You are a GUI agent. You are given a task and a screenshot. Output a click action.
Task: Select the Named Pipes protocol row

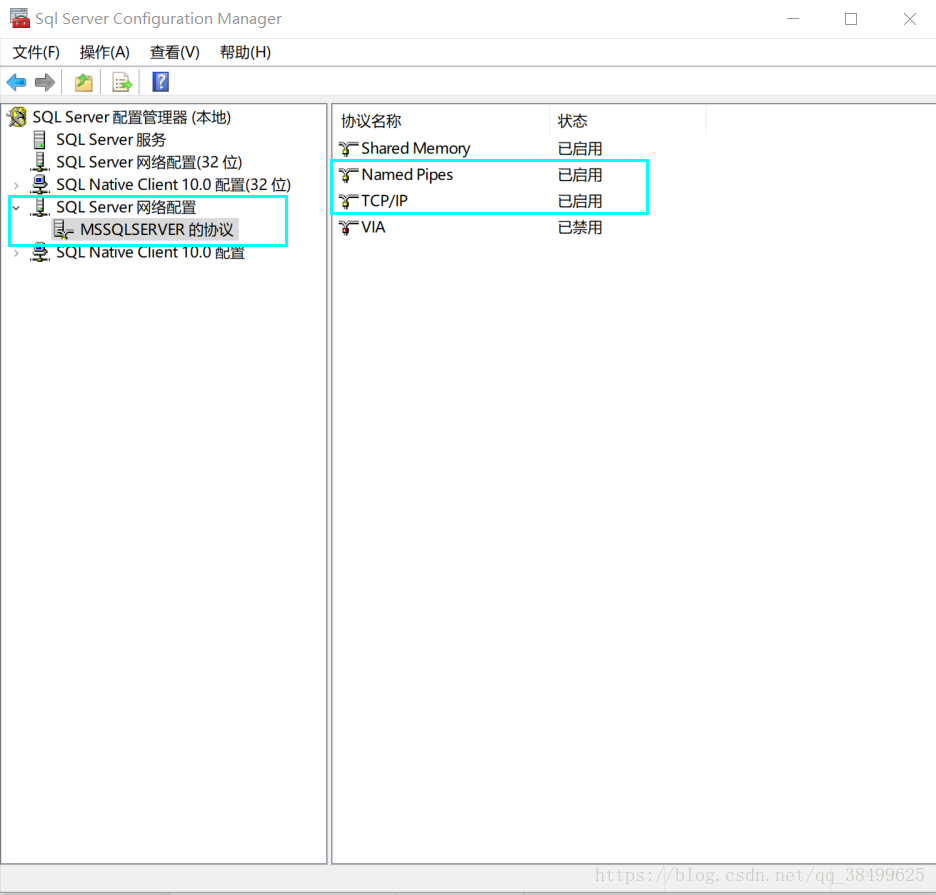pyautogui.click(x=407, y=174)
